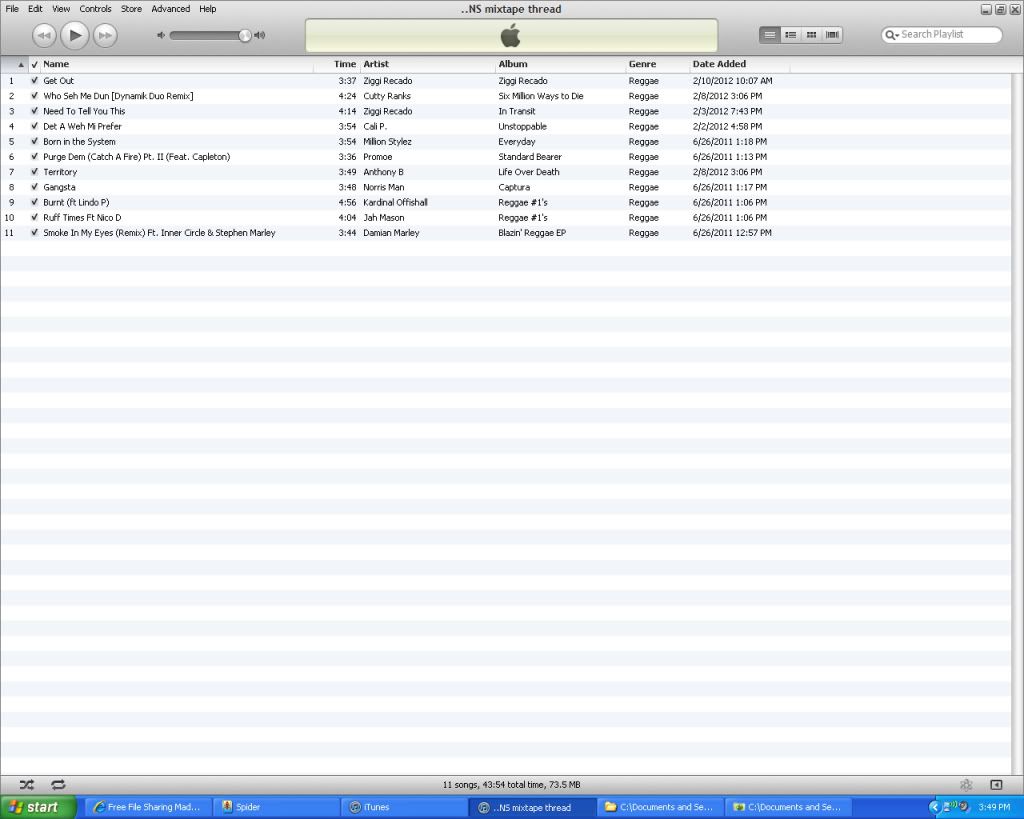
Task: Open the Advanced menu
Action: (170, 9)
